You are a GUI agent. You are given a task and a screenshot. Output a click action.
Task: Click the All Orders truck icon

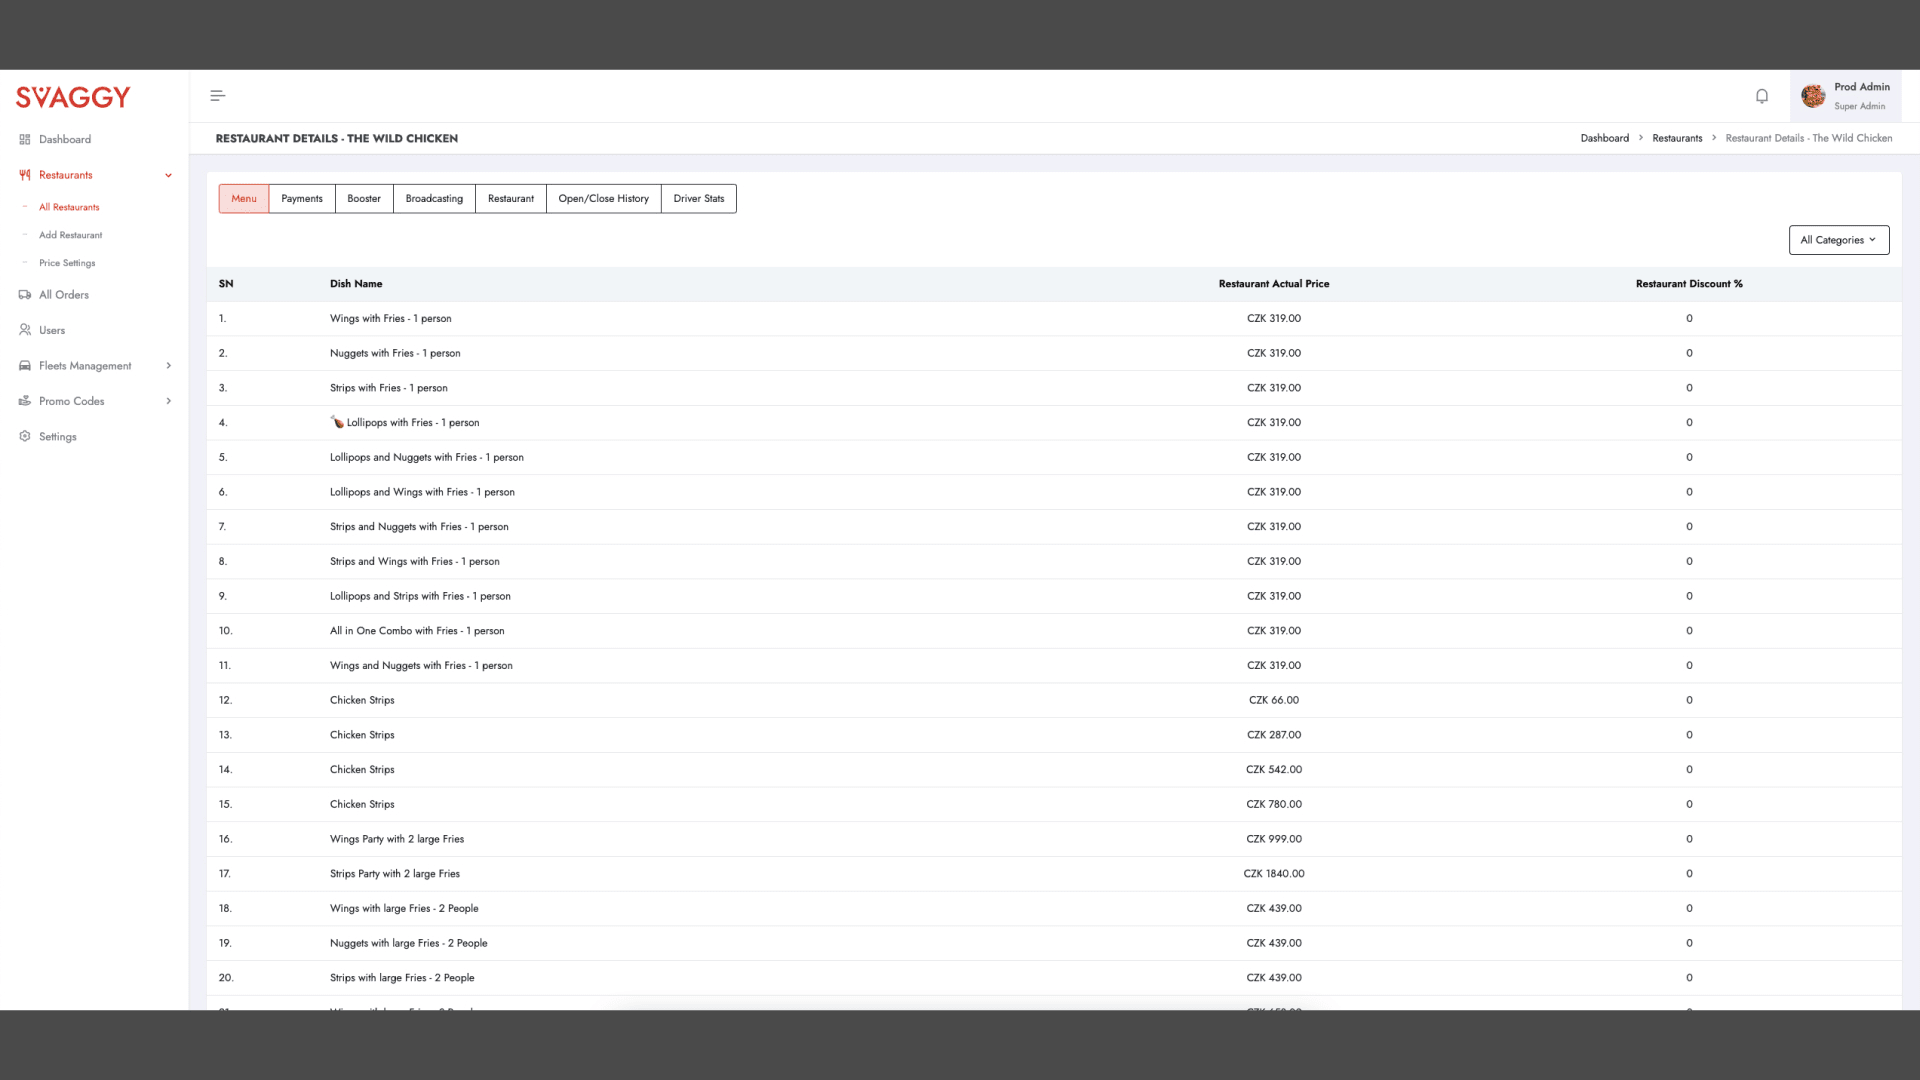point(25,295)
